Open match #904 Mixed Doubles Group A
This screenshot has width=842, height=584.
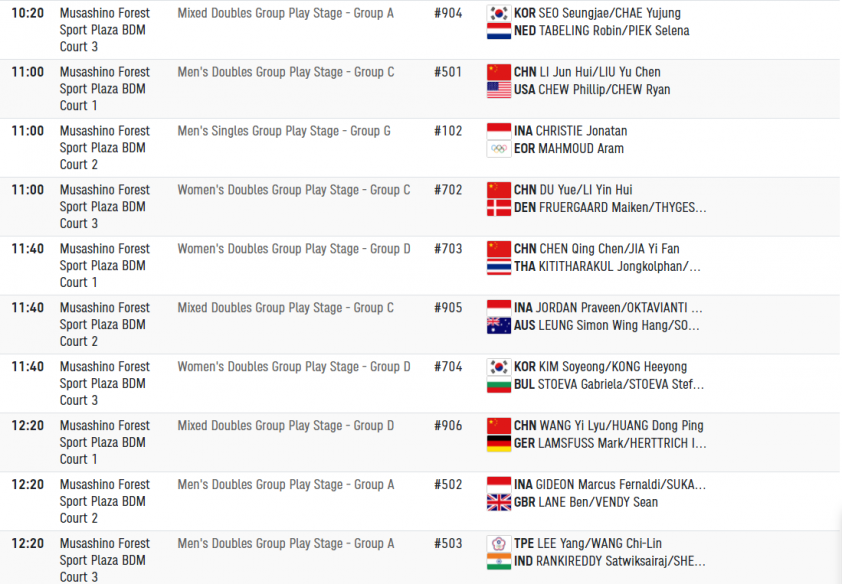click(448, 13)
